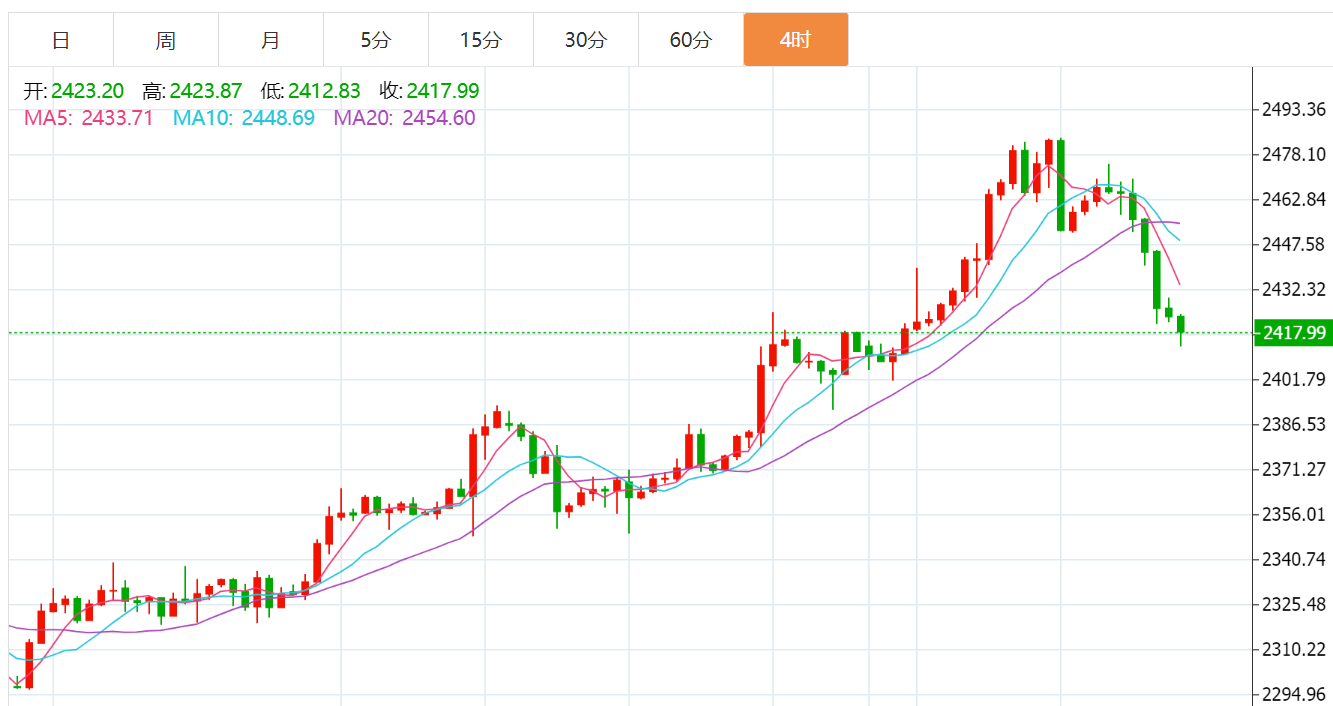Image resolution: width=1333 pixels, height=706 pixels.
Task: Click the 2371.27 price axis label
Action: [x=1293, y=469]
